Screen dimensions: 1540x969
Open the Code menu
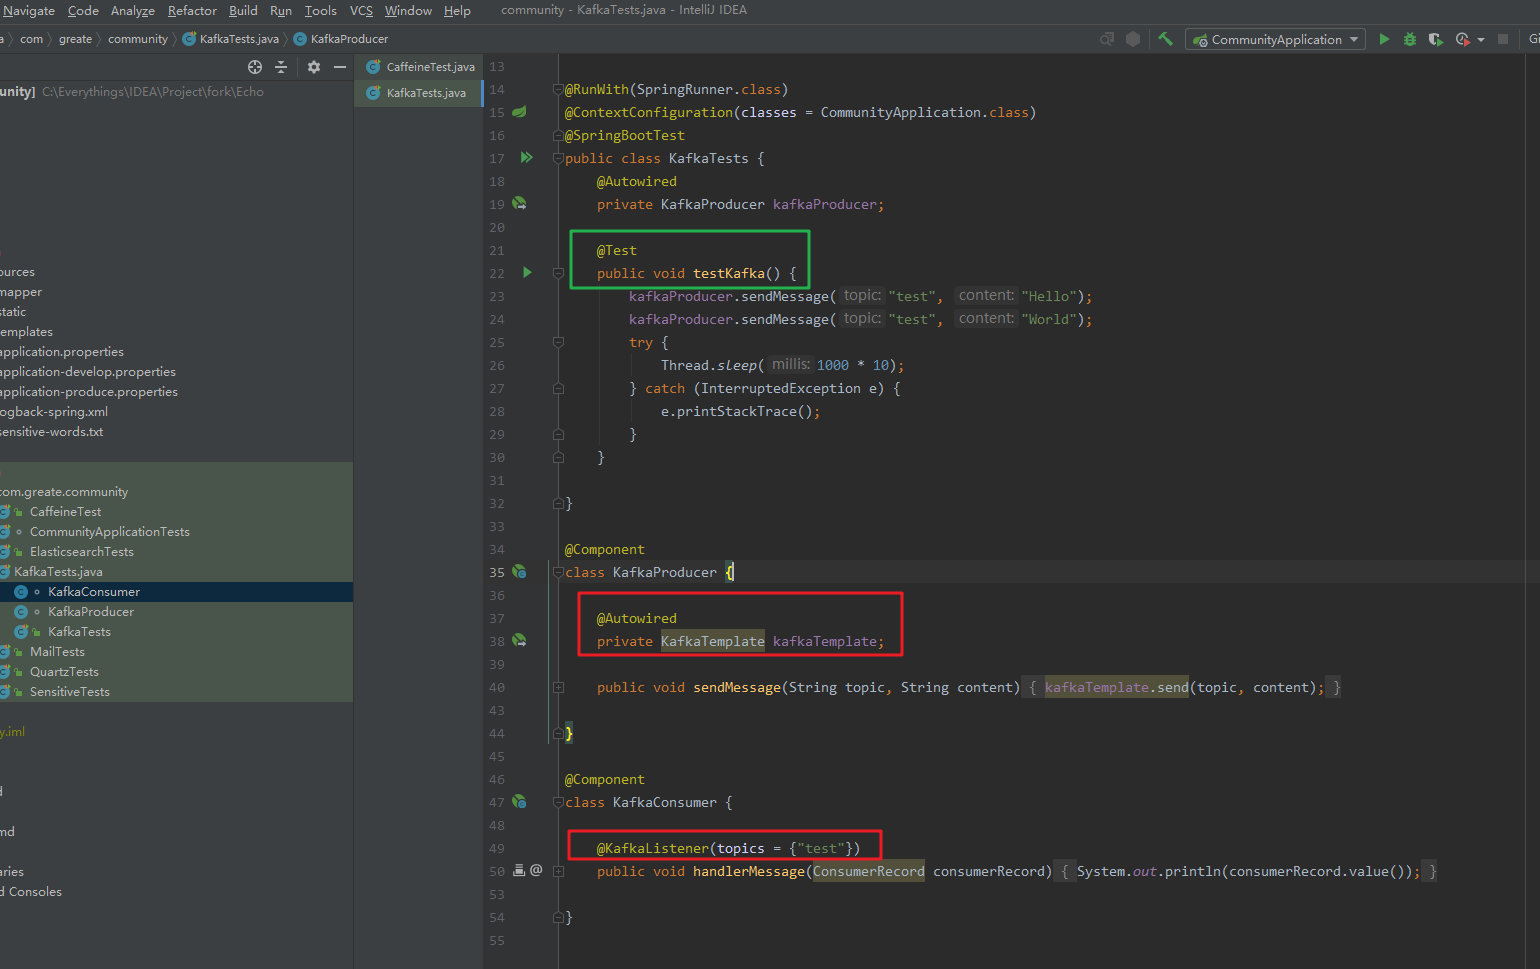pyautogui.click(x=83, y=11)
